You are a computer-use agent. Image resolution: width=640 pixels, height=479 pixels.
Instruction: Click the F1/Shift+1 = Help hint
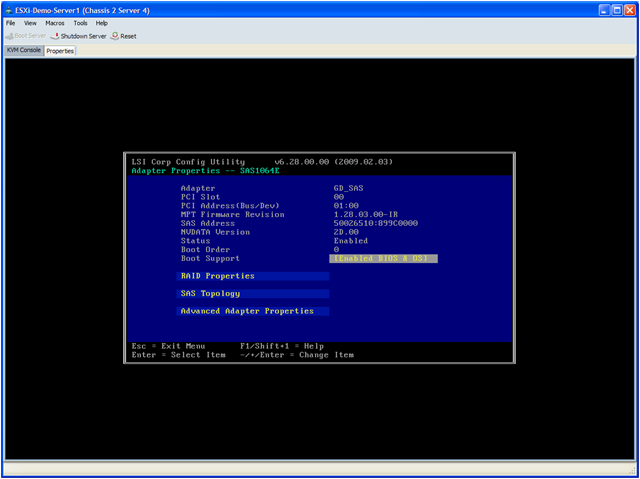282,346
